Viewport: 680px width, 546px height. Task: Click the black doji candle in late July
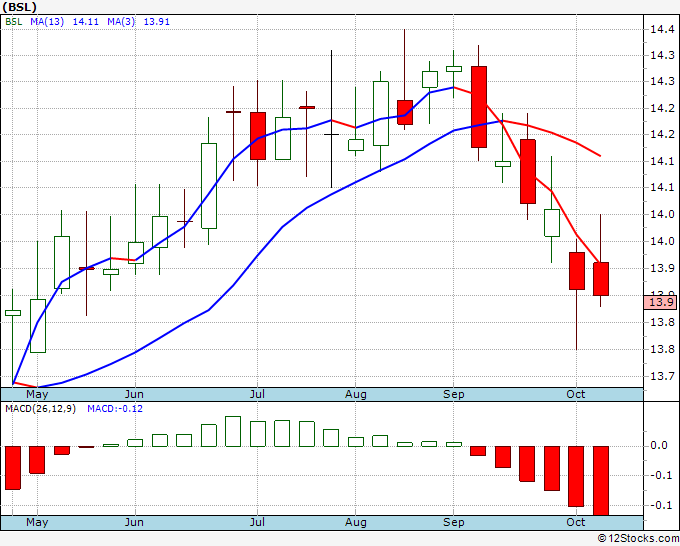pos(332,134)
